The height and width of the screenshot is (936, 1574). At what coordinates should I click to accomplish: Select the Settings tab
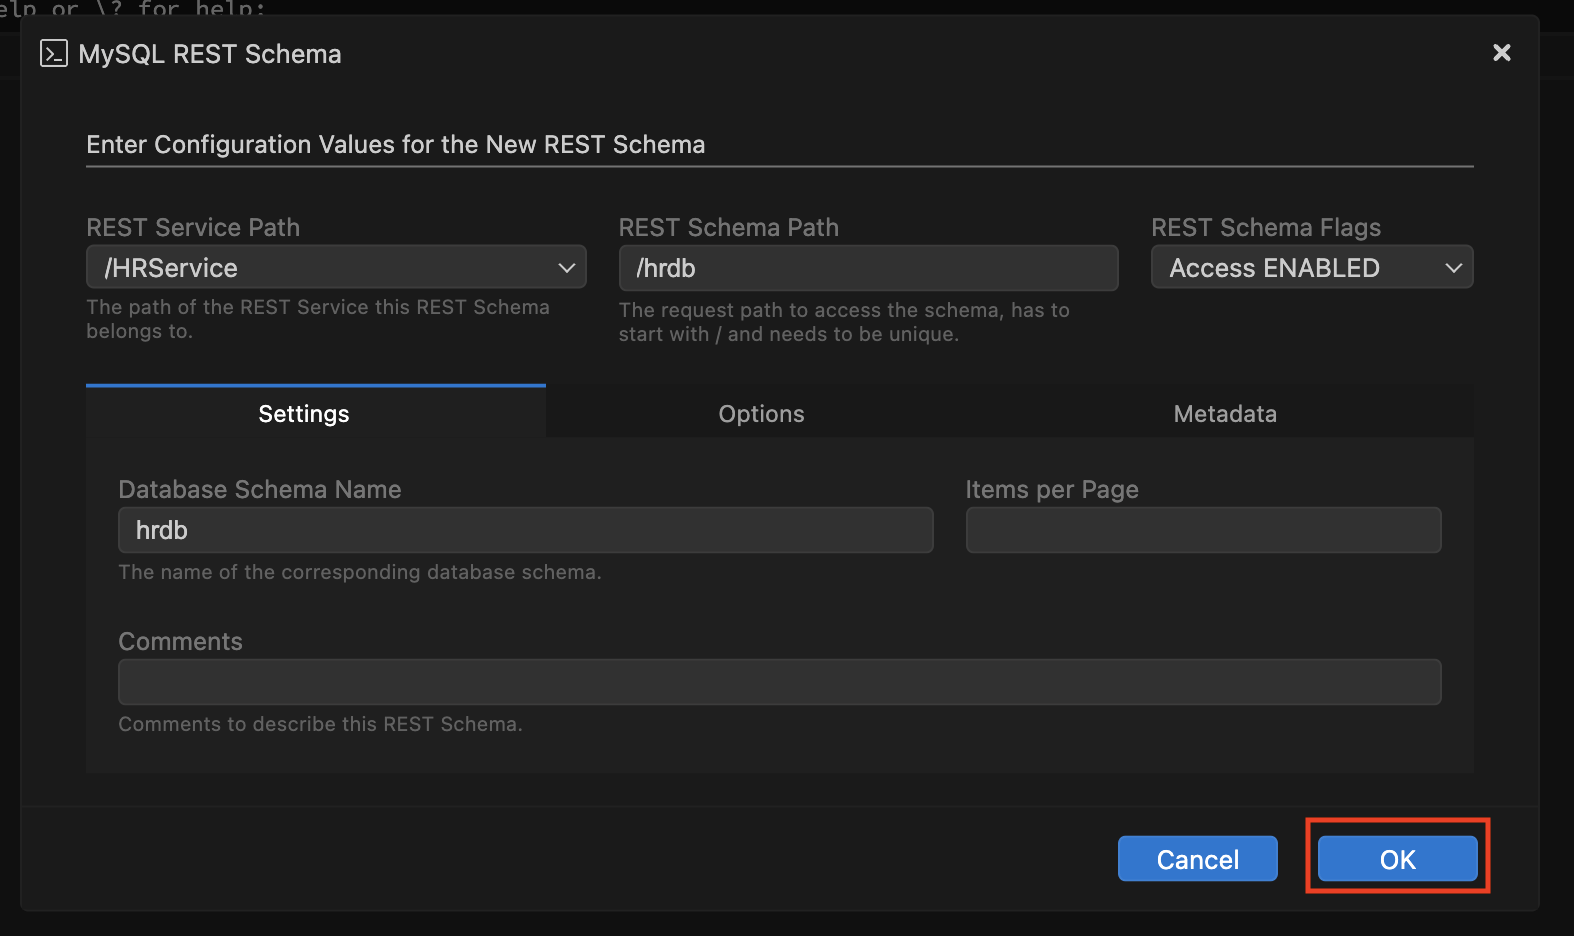tap(304, 414)
